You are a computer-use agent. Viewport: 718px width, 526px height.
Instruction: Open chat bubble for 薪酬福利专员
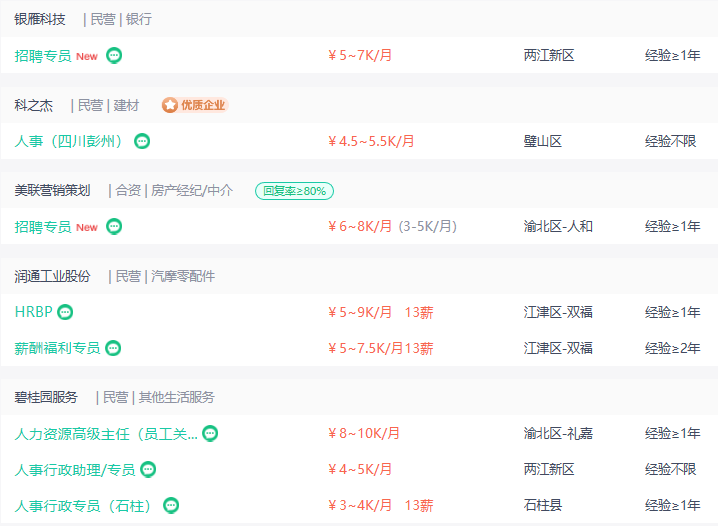[113, 348]
